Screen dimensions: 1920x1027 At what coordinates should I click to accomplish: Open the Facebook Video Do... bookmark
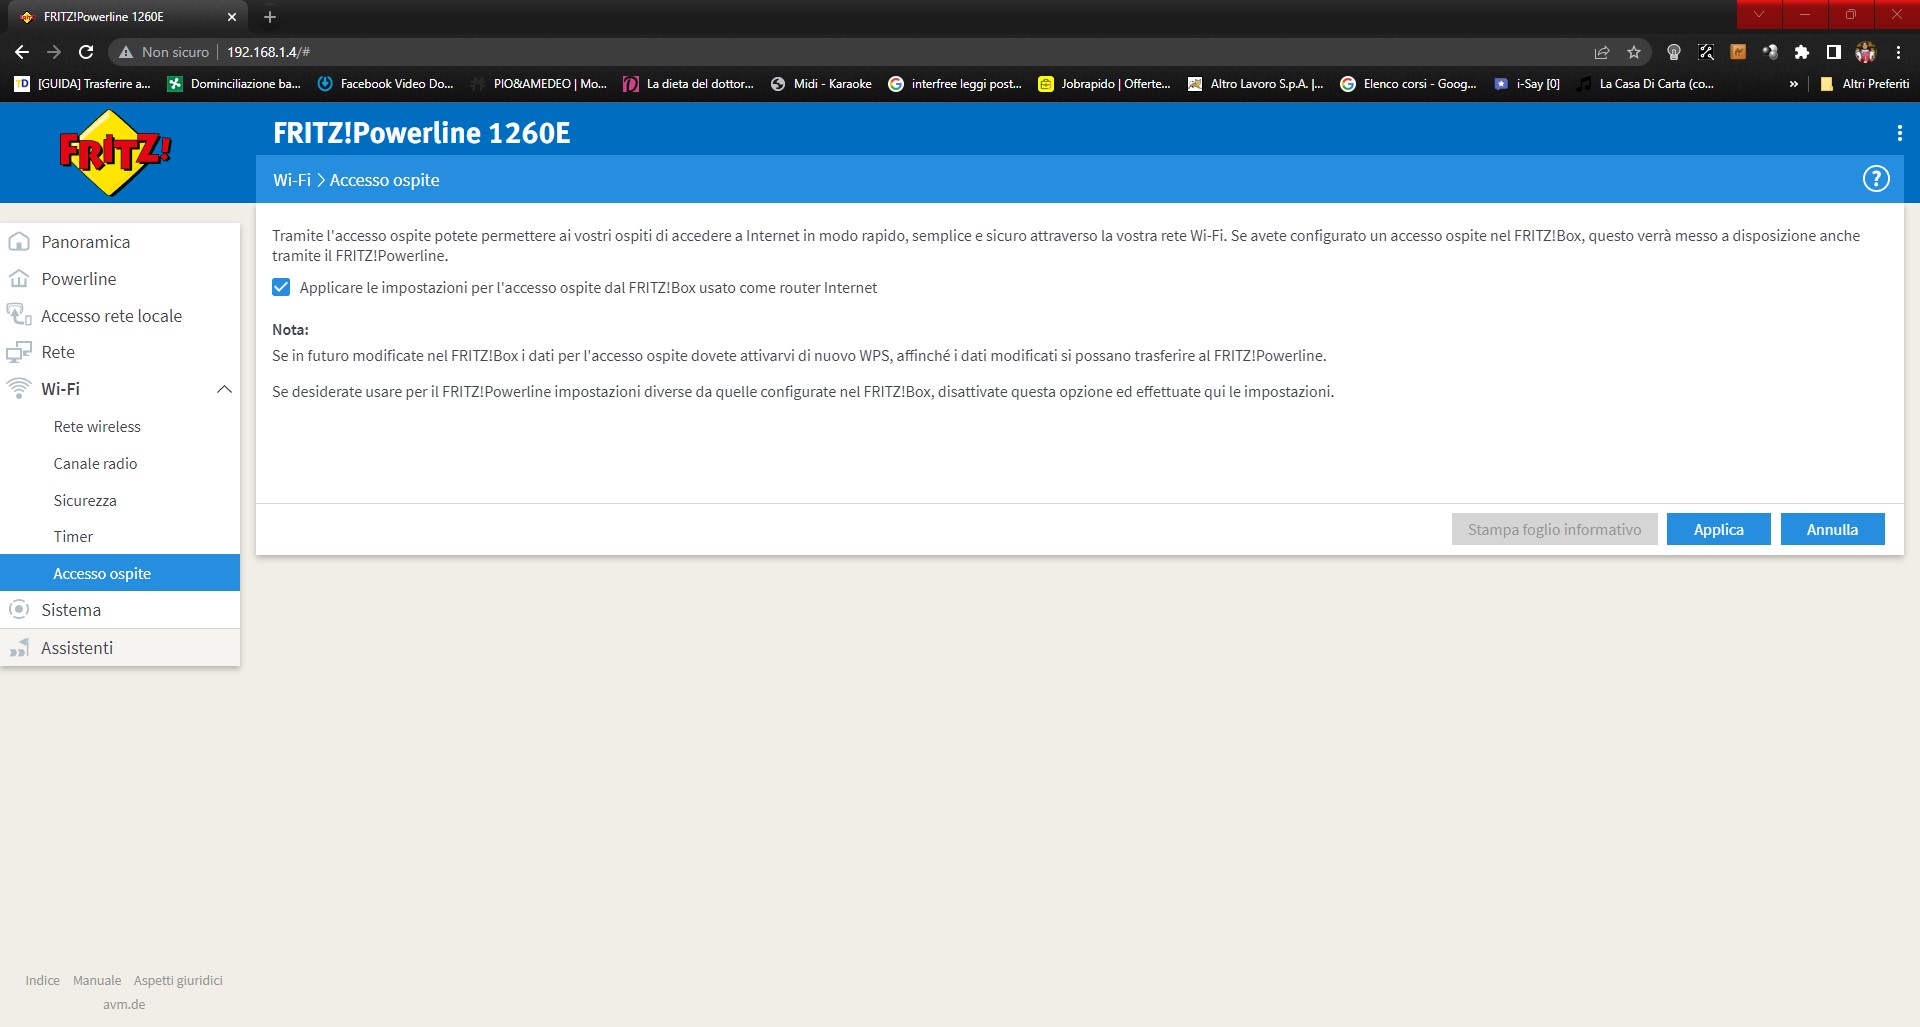tap(385, 84)
